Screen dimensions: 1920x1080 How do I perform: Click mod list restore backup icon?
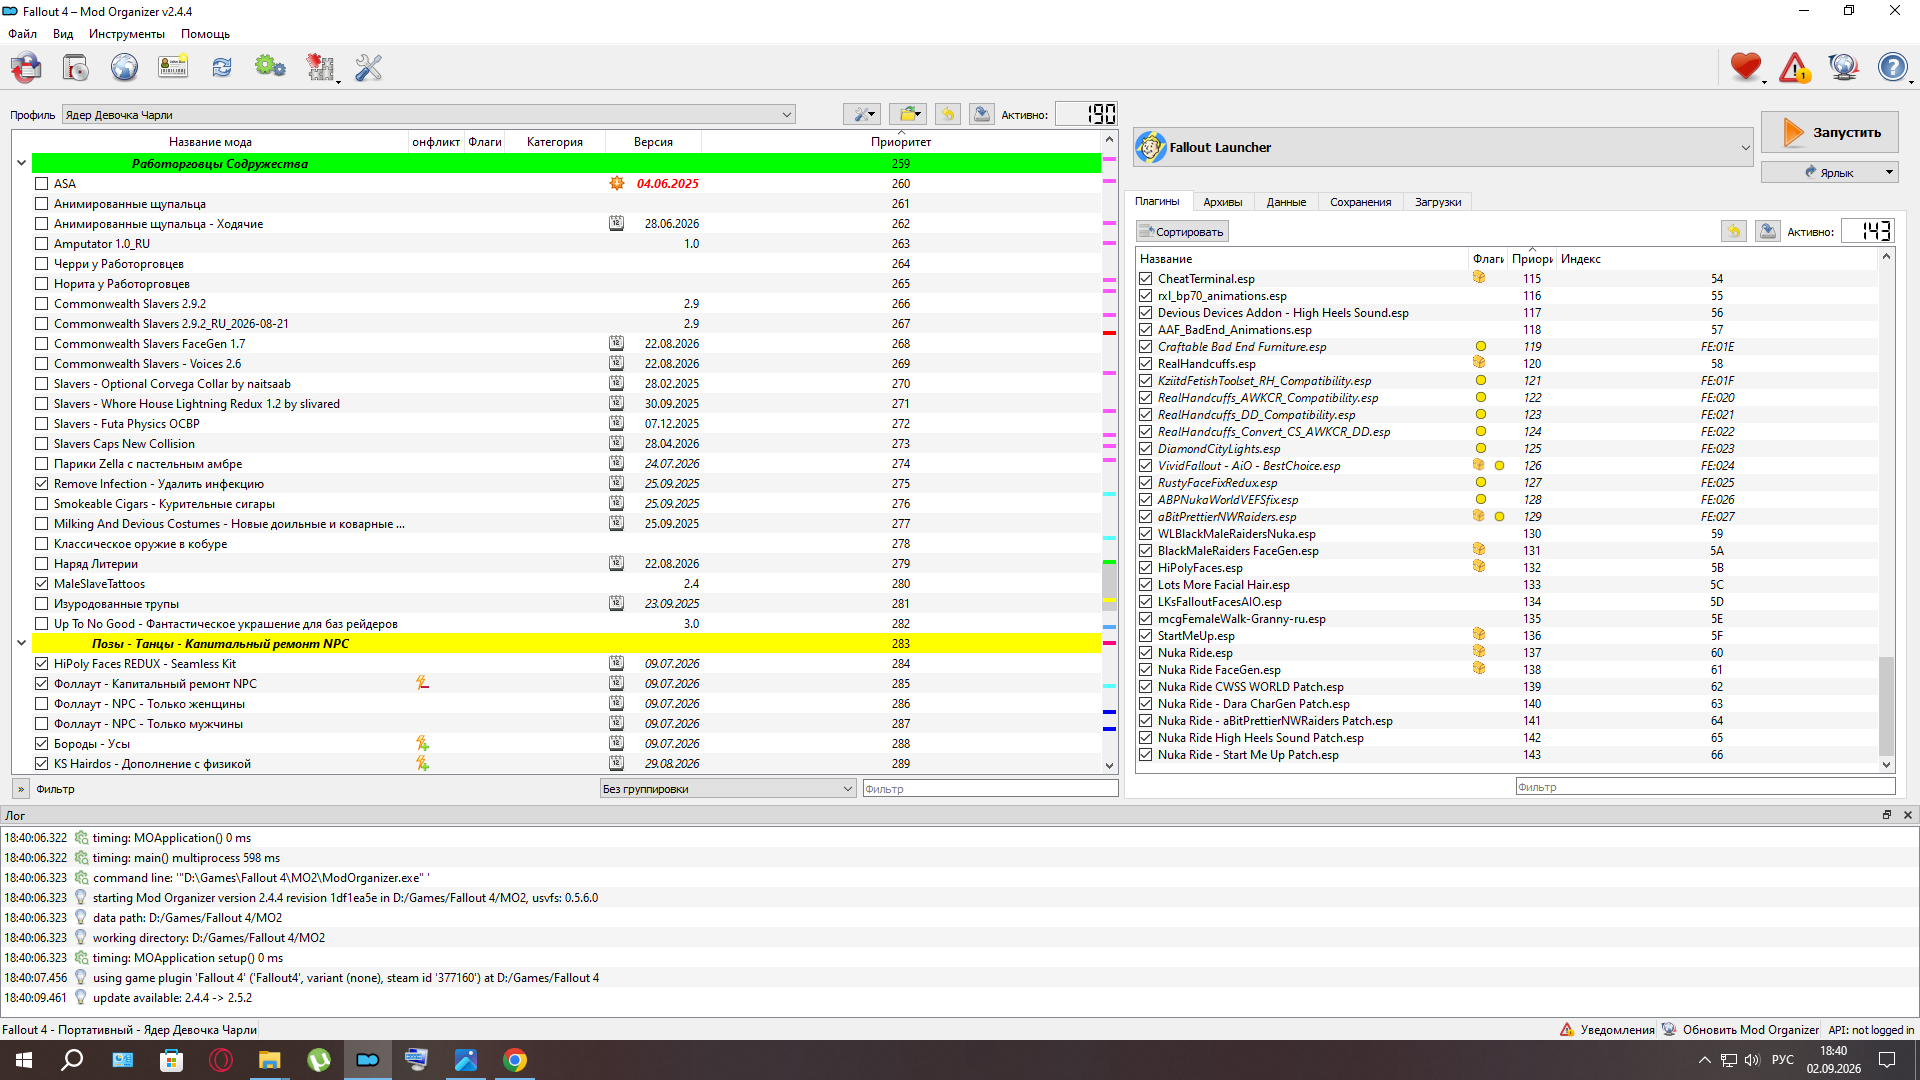(948, 114)
